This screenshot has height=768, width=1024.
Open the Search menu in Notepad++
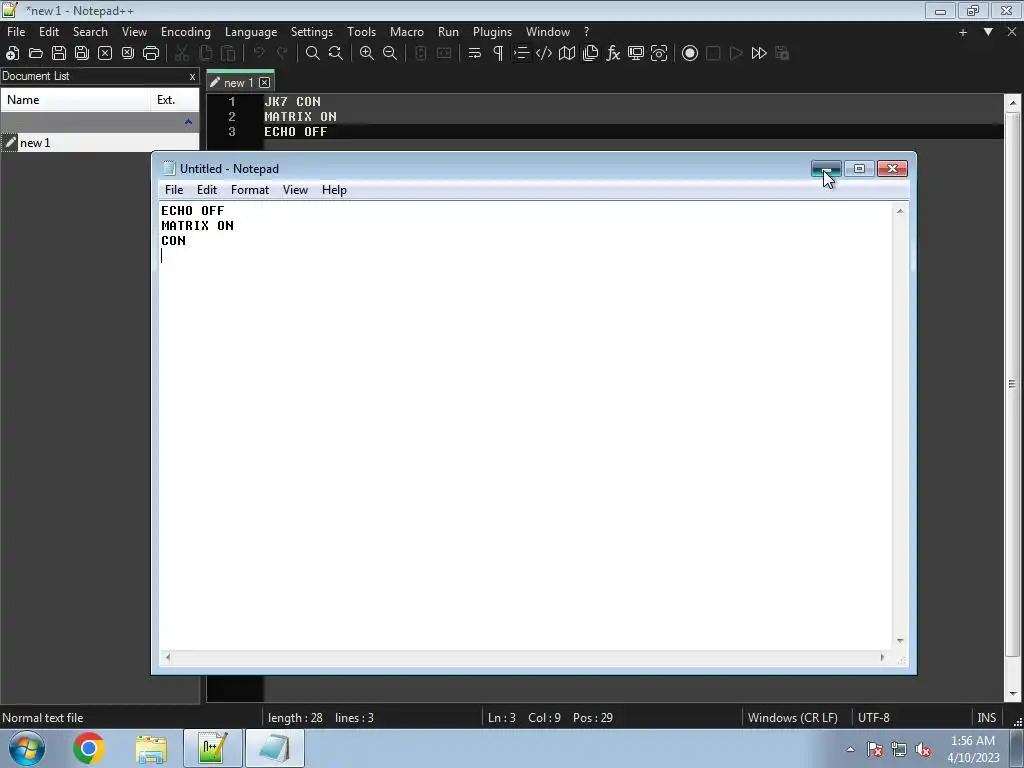click(90, 31)
